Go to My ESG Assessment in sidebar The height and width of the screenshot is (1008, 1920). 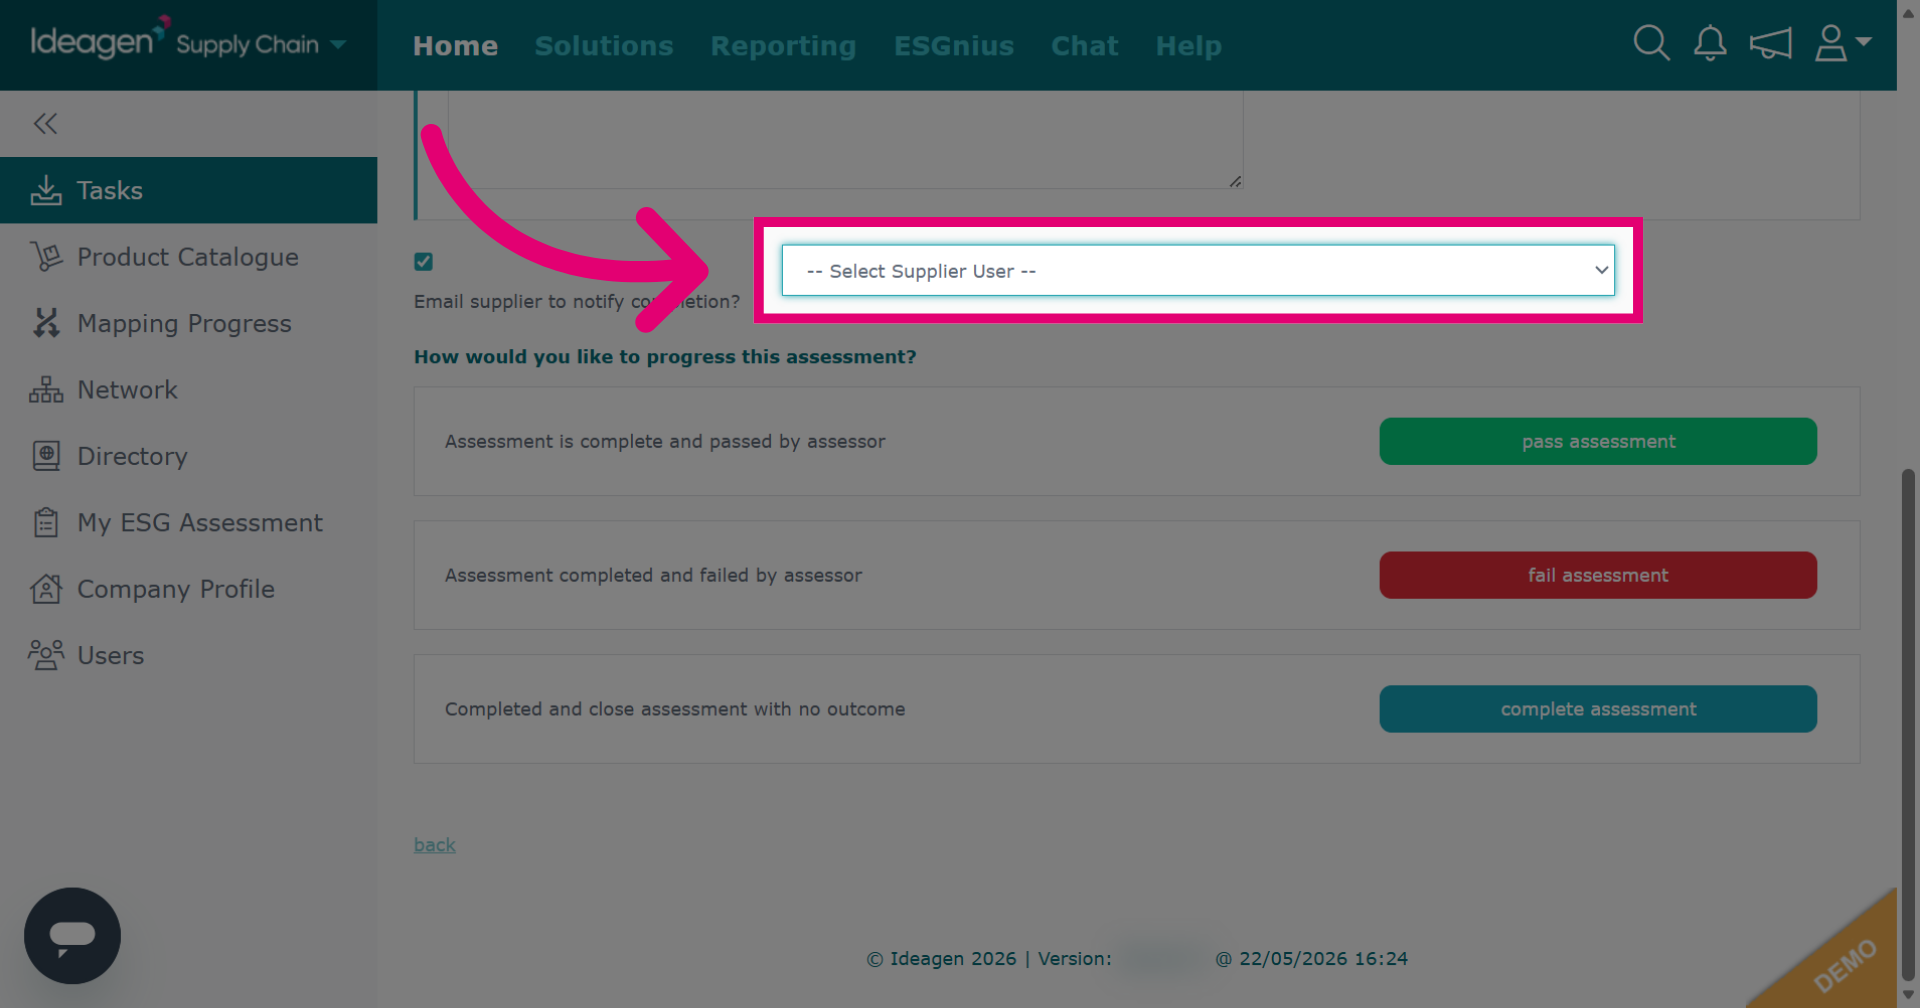coord(188,522)
